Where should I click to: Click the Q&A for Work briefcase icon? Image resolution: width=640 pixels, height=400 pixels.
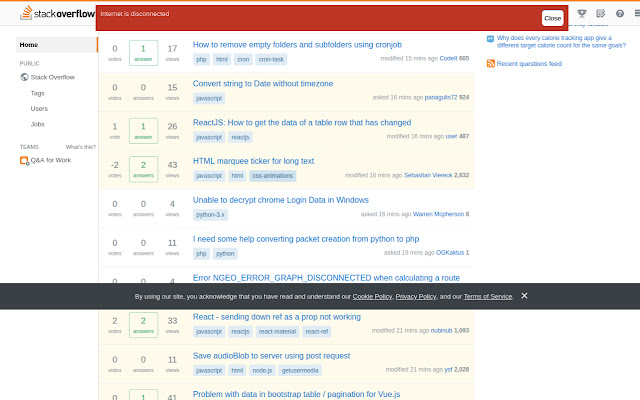[x=25, y=160]
